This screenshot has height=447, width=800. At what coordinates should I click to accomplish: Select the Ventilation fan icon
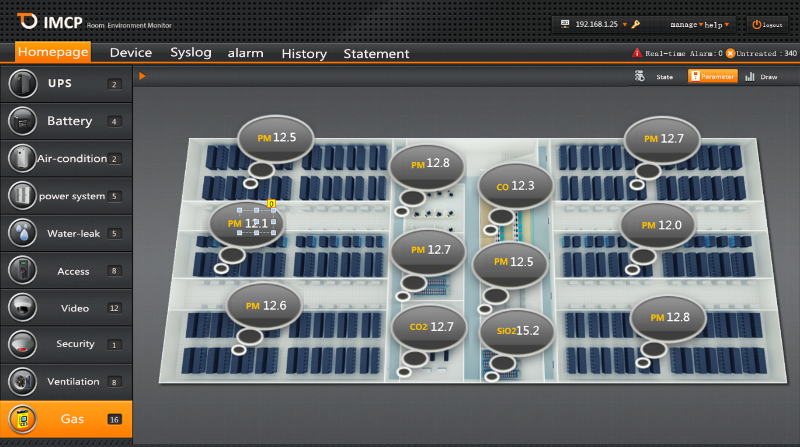click(22, 381)
